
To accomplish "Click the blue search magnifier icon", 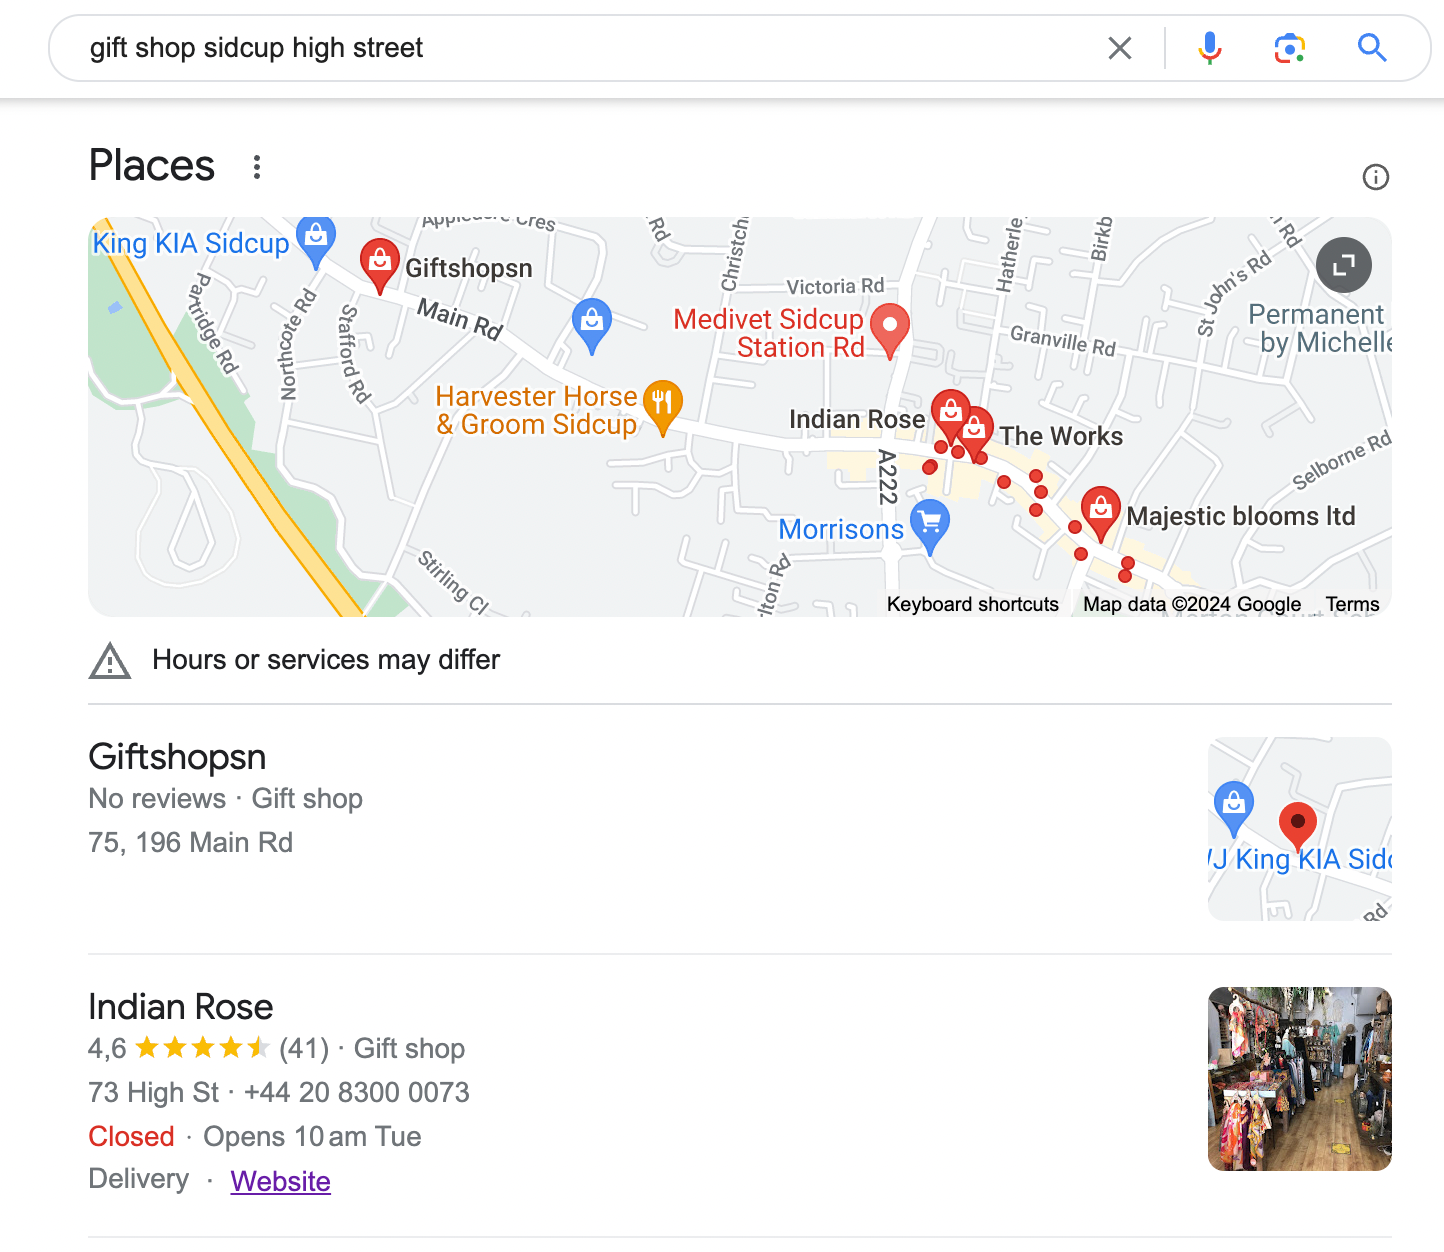I will pos(1372,47).
